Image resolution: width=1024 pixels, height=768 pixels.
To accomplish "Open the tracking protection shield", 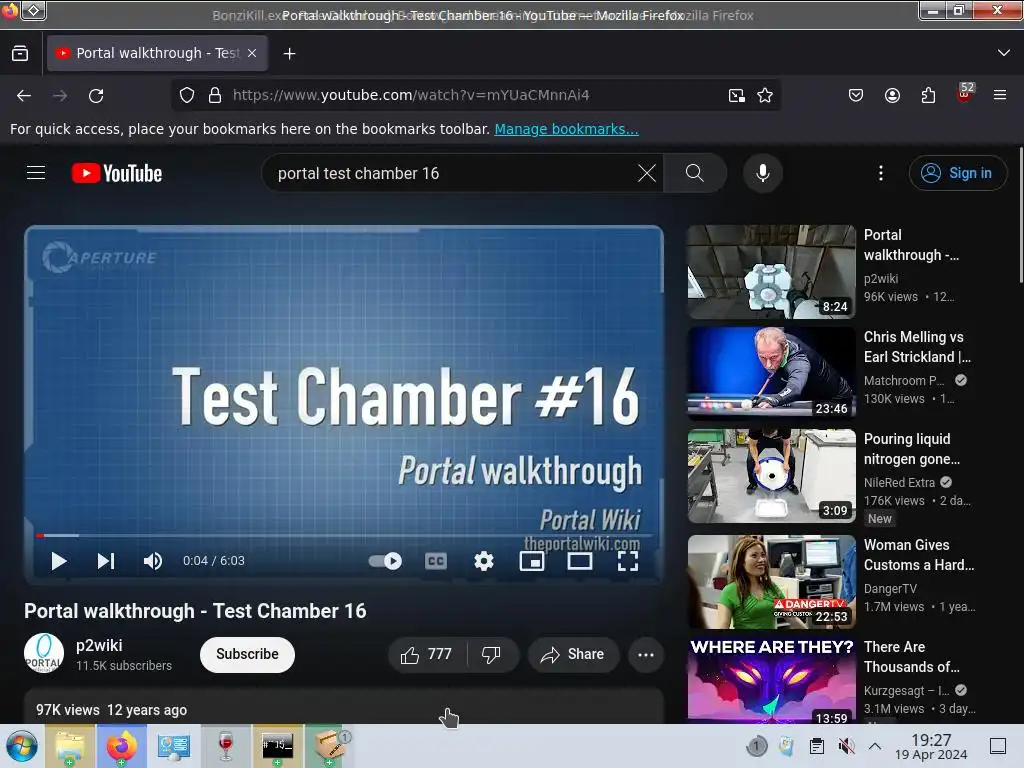I will pos(187,95).
